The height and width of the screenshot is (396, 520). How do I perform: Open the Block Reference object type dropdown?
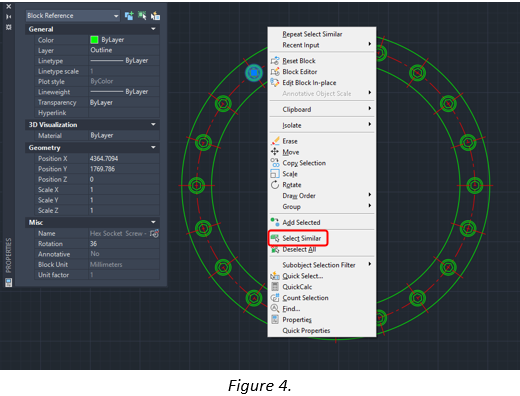click(x=73, y=16)
